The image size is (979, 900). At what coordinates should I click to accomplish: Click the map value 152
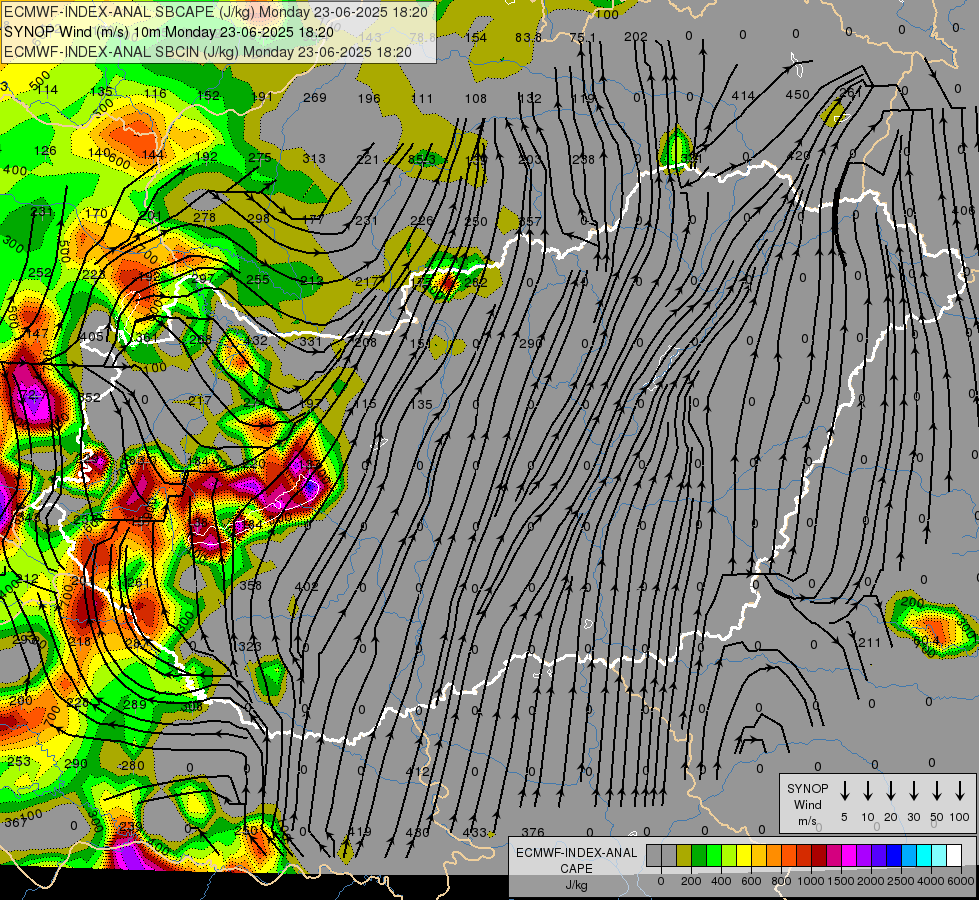tap(209, 95)
